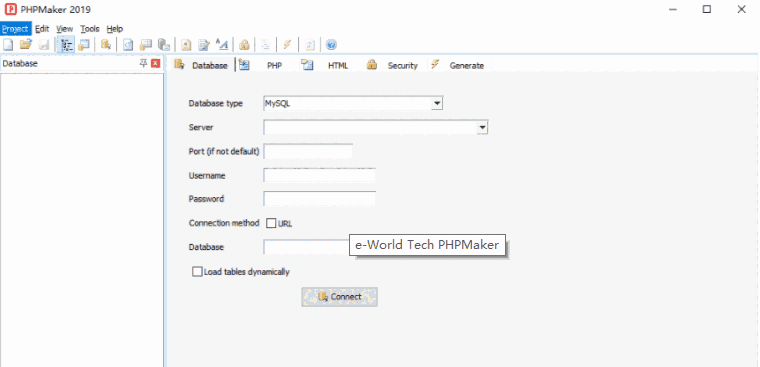Click the Username input field

pyautogui.click(x=320, y=175)
